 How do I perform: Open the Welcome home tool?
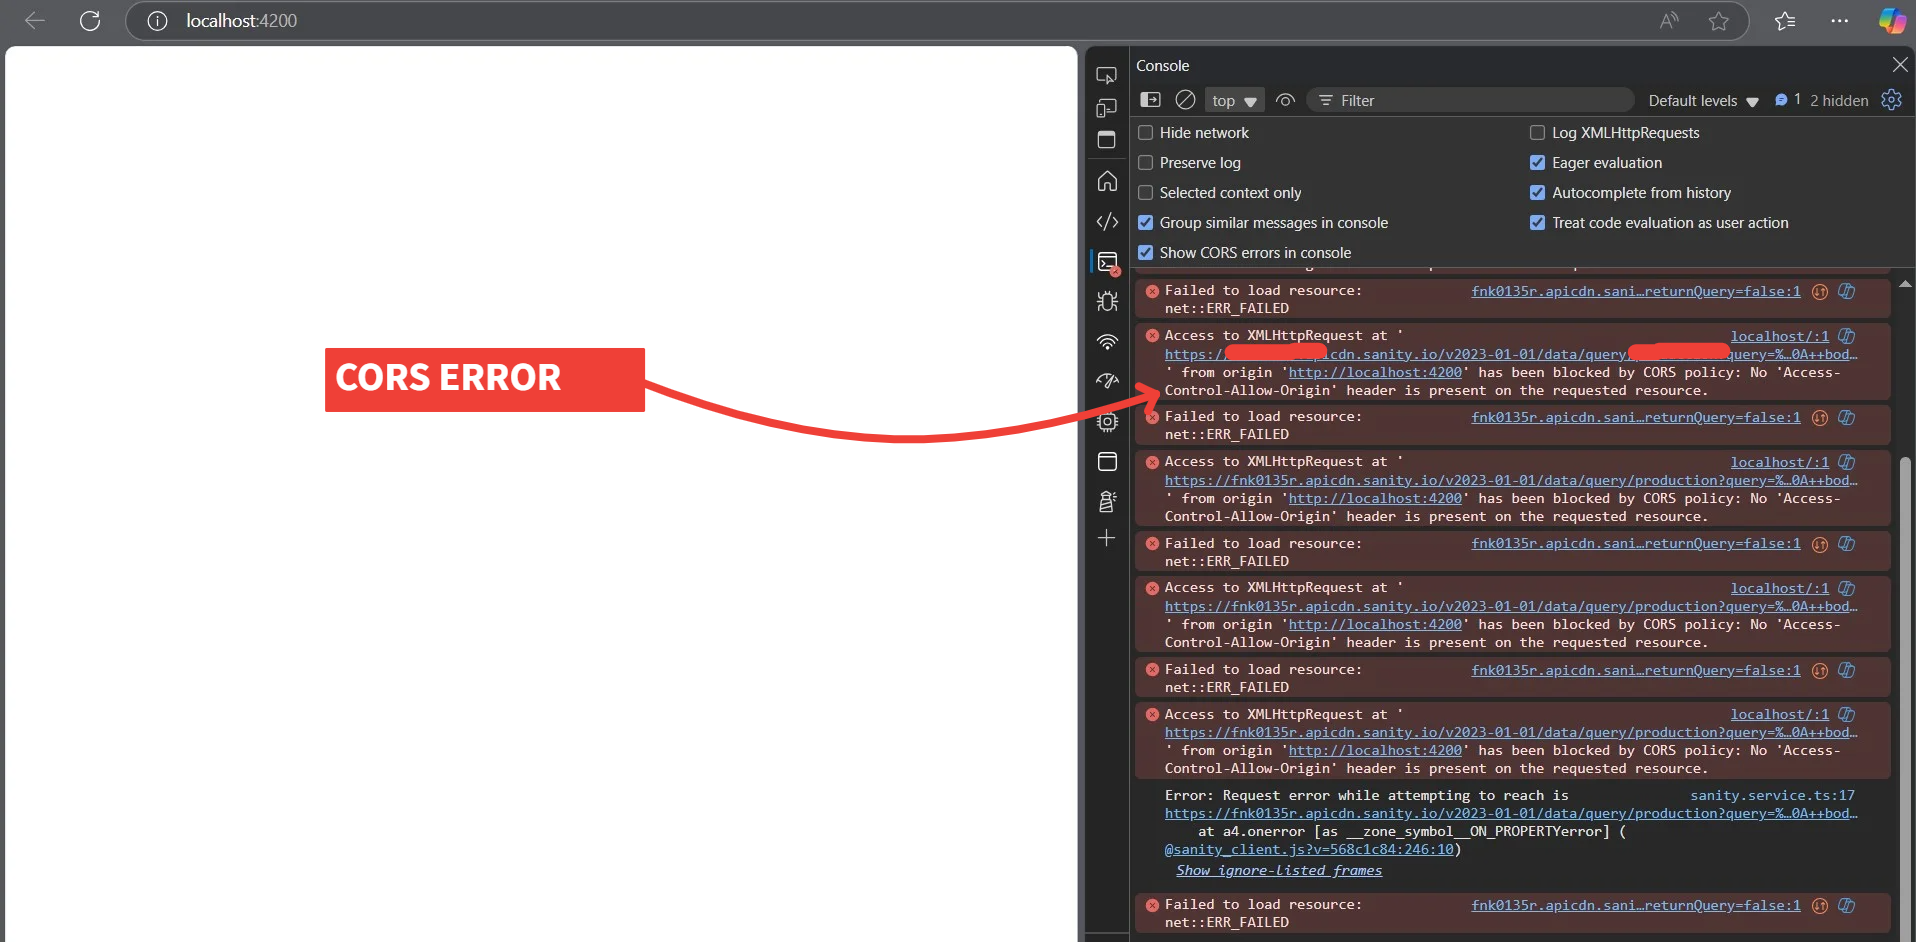[x=1107, y=181]
